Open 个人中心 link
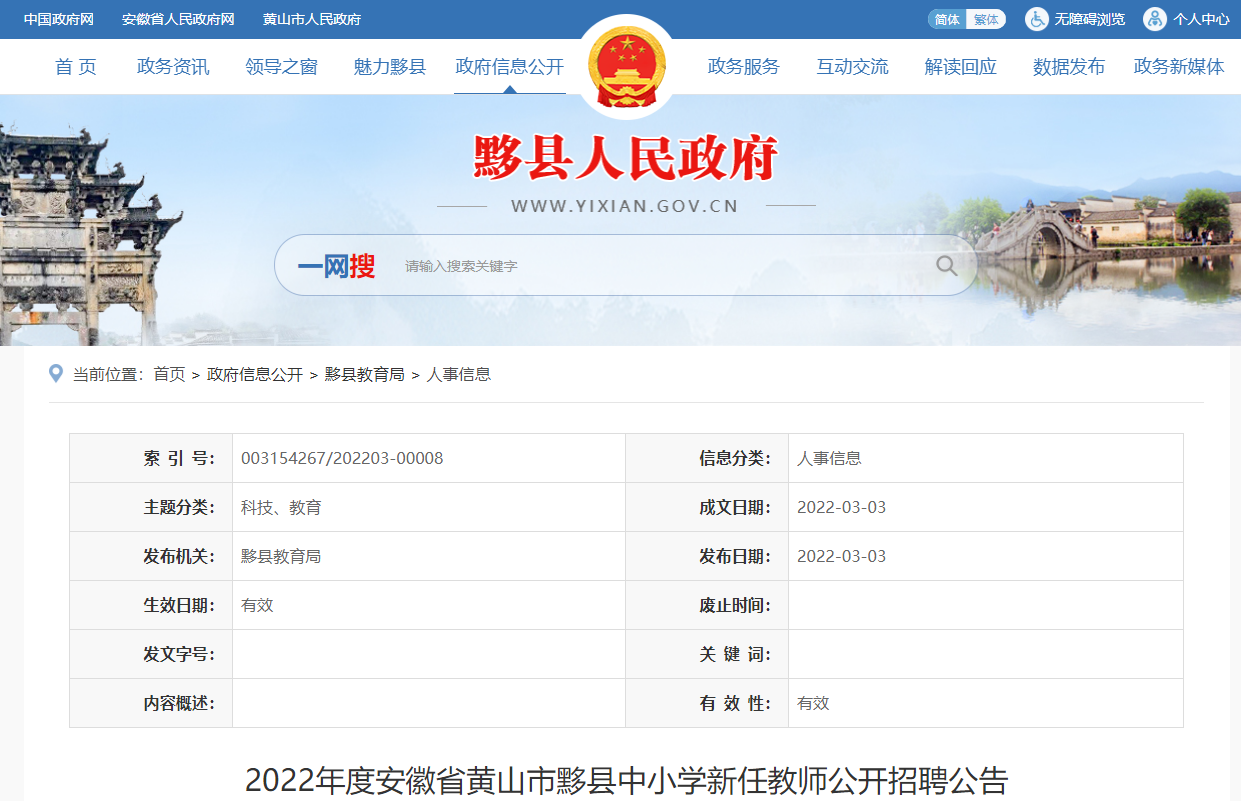 tap(1201, 19)
